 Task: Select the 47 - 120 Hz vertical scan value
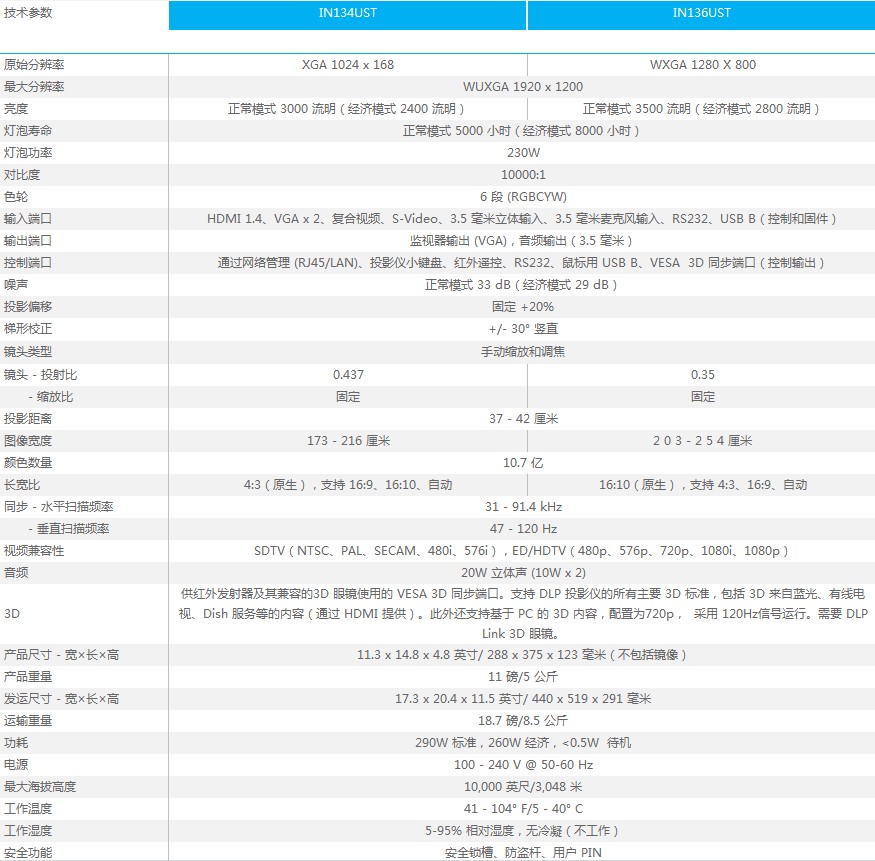(x=523, y=529)
